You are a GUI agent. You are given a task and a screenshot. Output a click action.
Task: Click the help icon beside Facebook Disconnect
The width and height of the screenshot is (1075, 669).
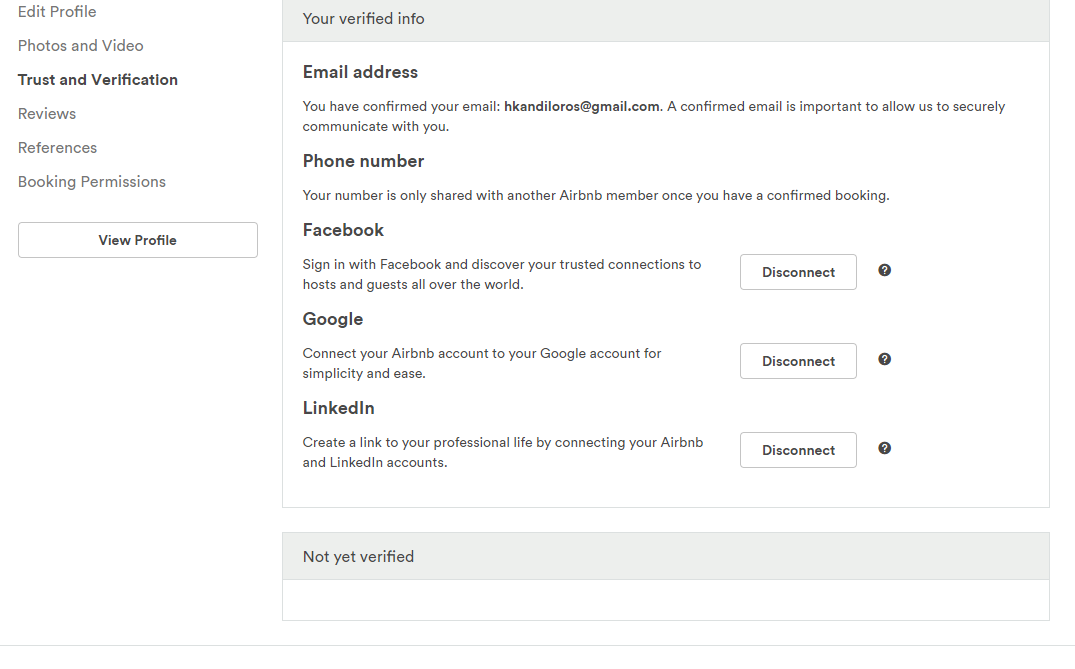[884, 270]
